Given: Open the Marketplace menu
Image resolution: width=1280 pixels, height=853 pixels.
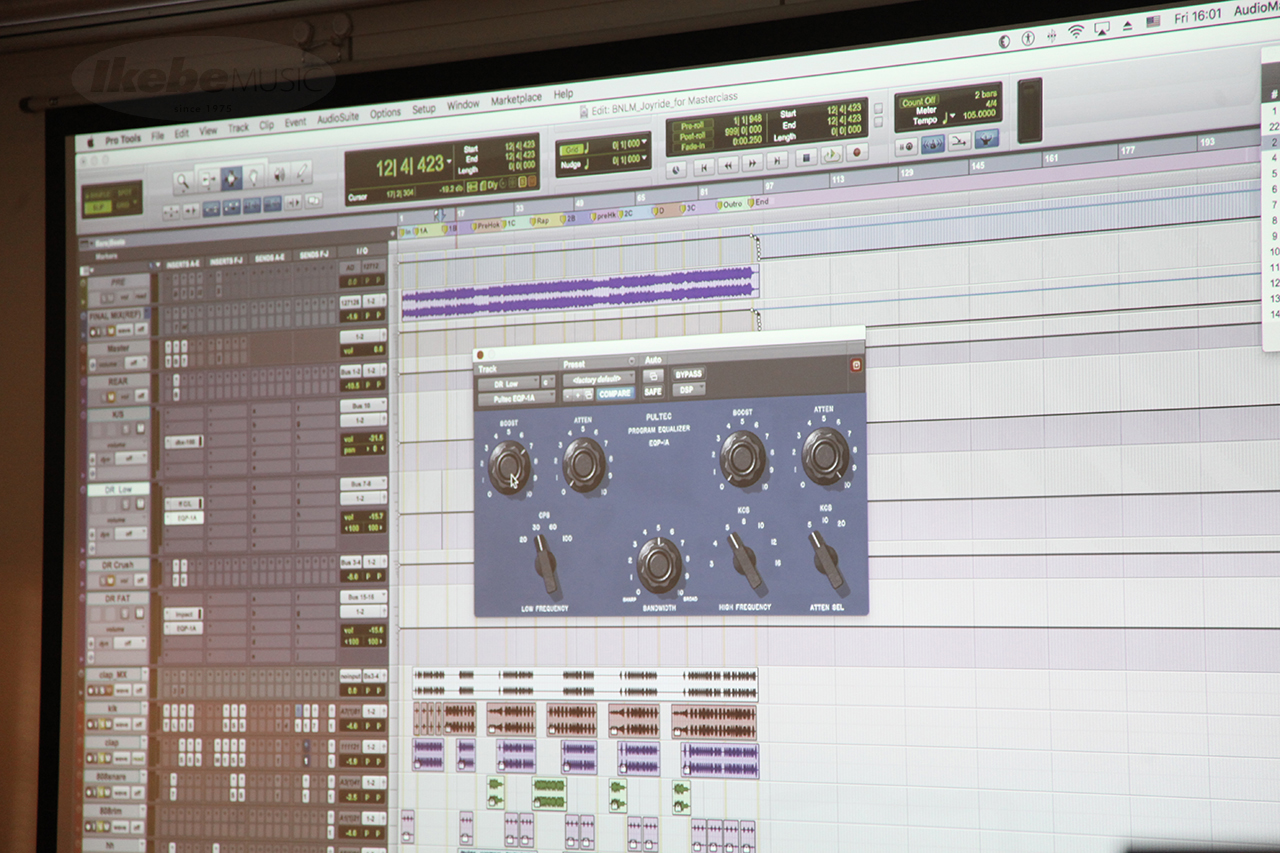Looking at the screenshot, I should click(515, 99).
